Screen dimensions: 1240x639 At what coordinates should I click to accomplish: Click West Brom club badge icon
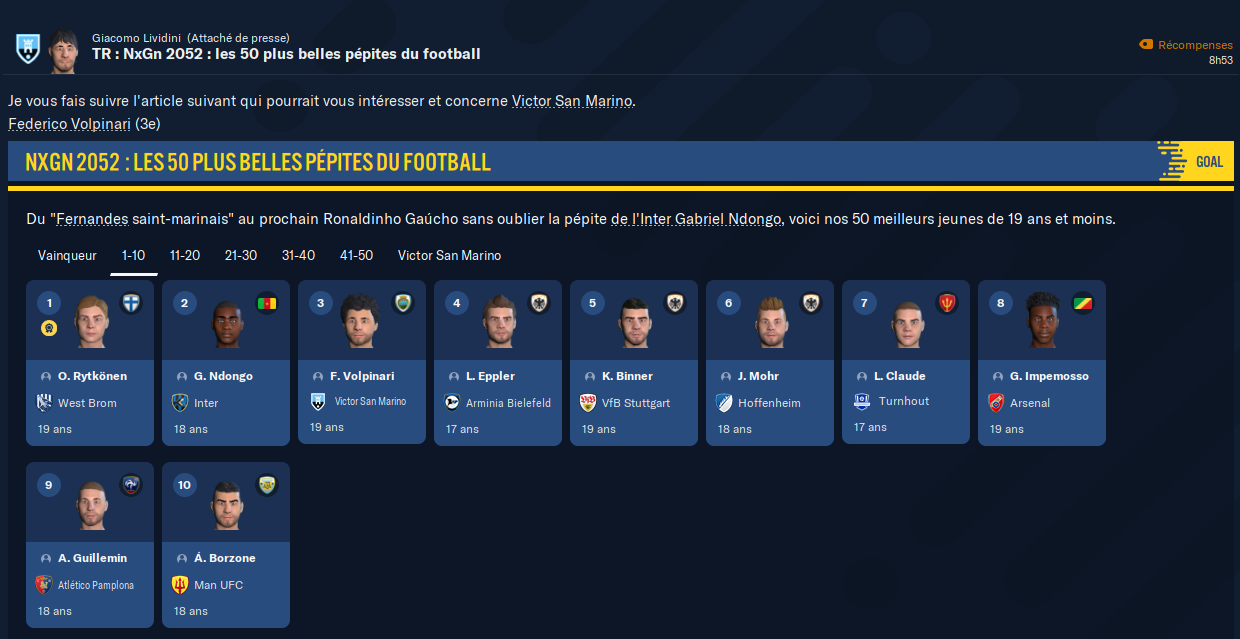coord(44,403)
